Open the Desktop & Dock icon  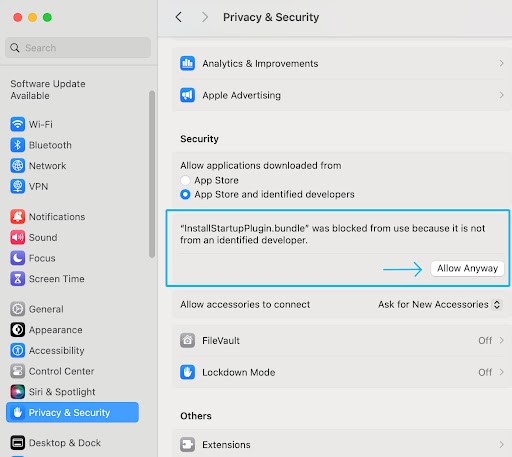click(17, 443)
